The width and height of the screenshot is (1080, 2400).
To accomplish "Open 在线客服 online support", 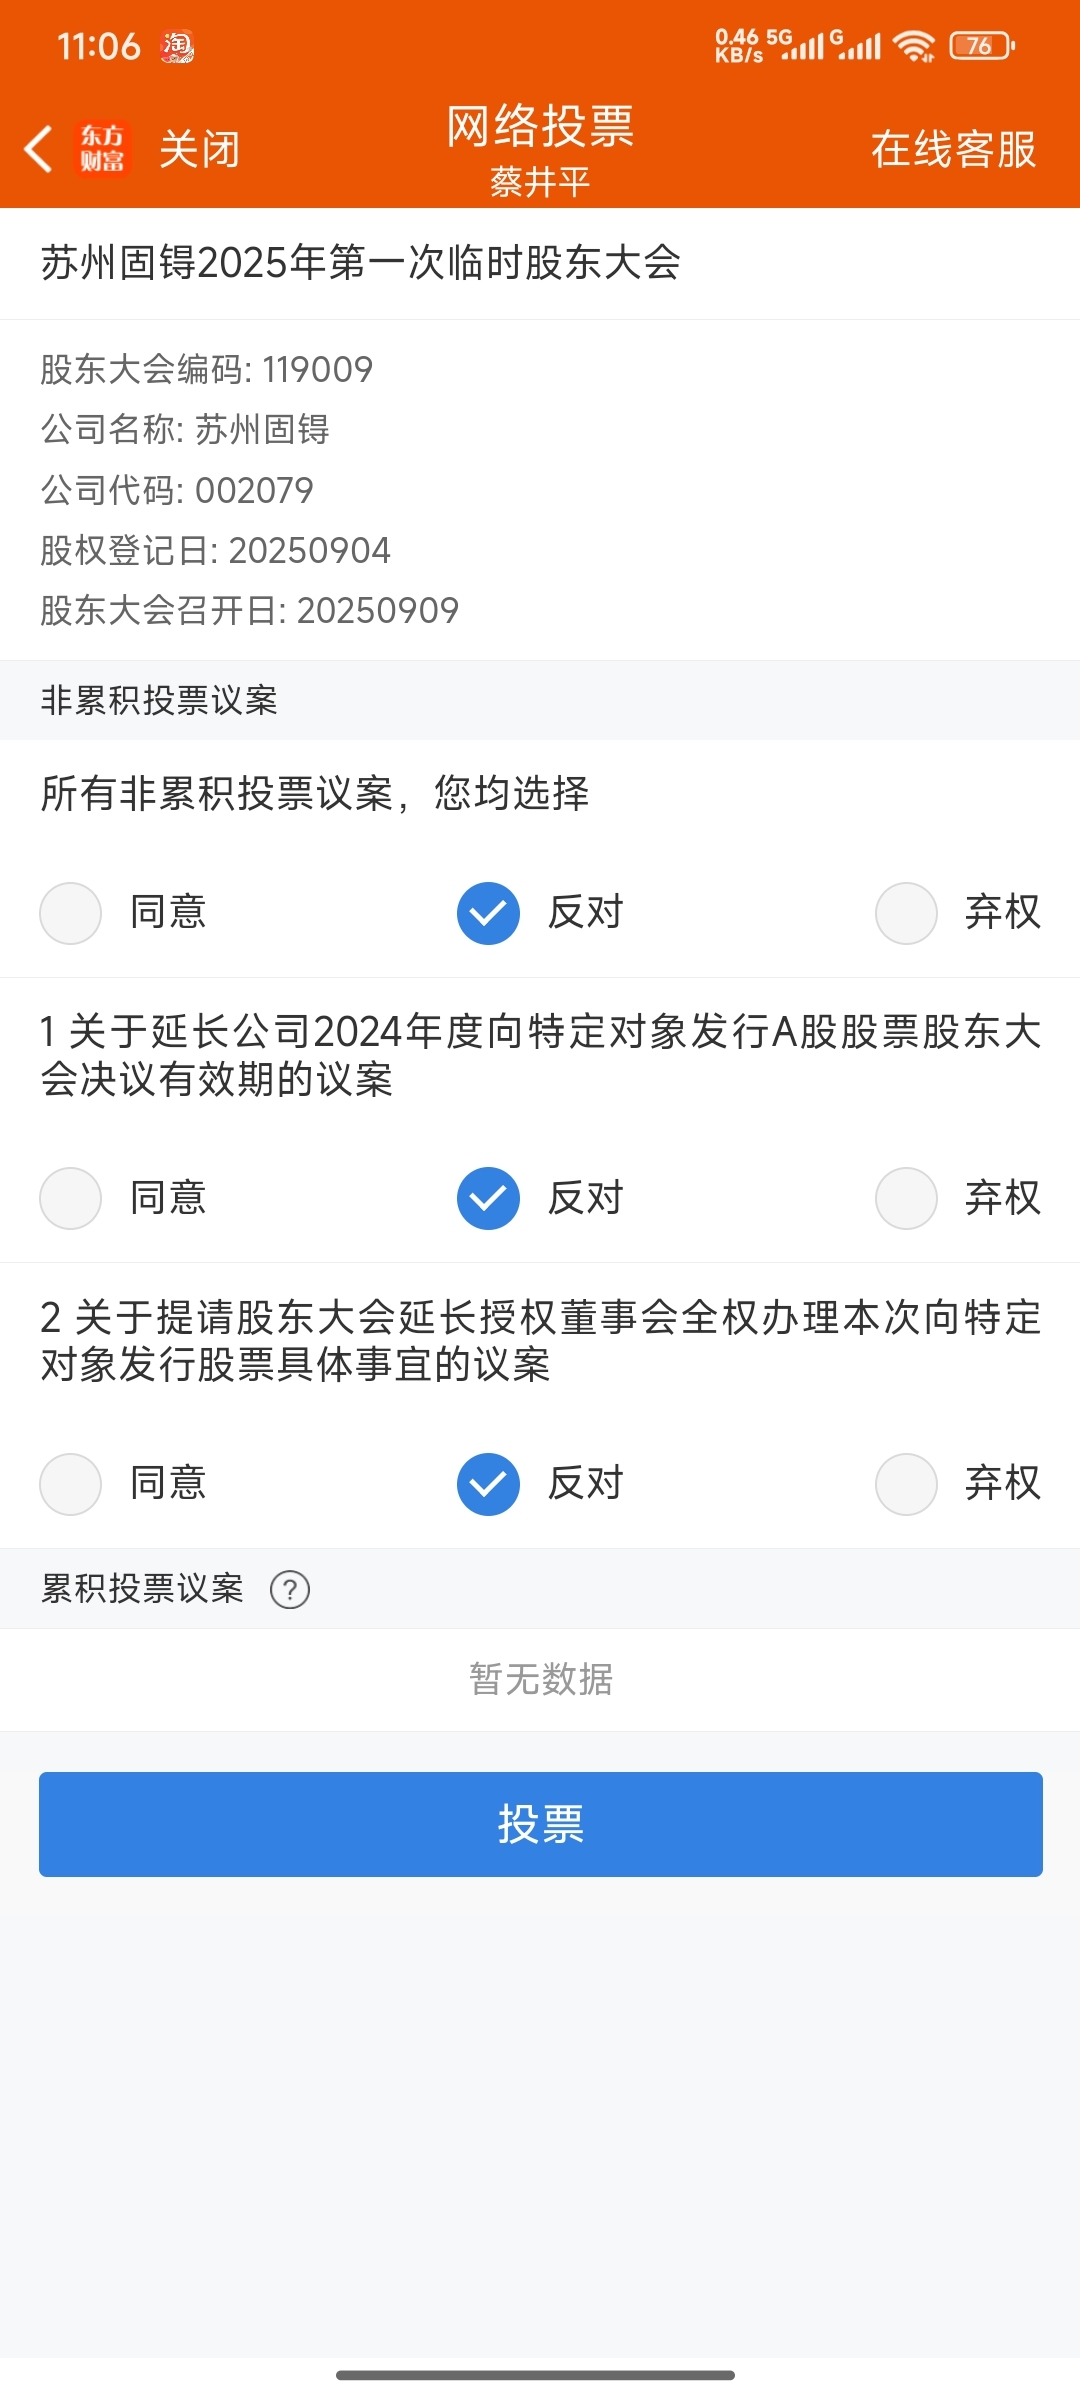I will coord(953,149).
